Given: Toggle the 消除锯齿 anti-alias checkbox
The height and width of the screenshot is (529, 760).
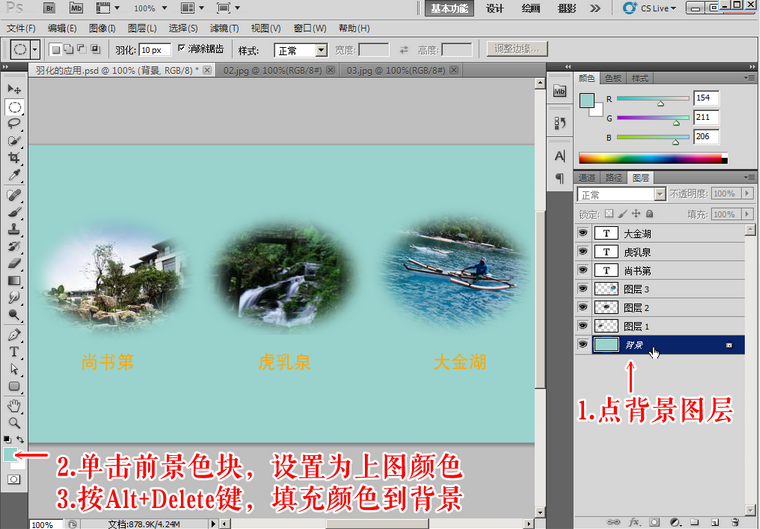Looking at the screenshot, I should (181, 49).
